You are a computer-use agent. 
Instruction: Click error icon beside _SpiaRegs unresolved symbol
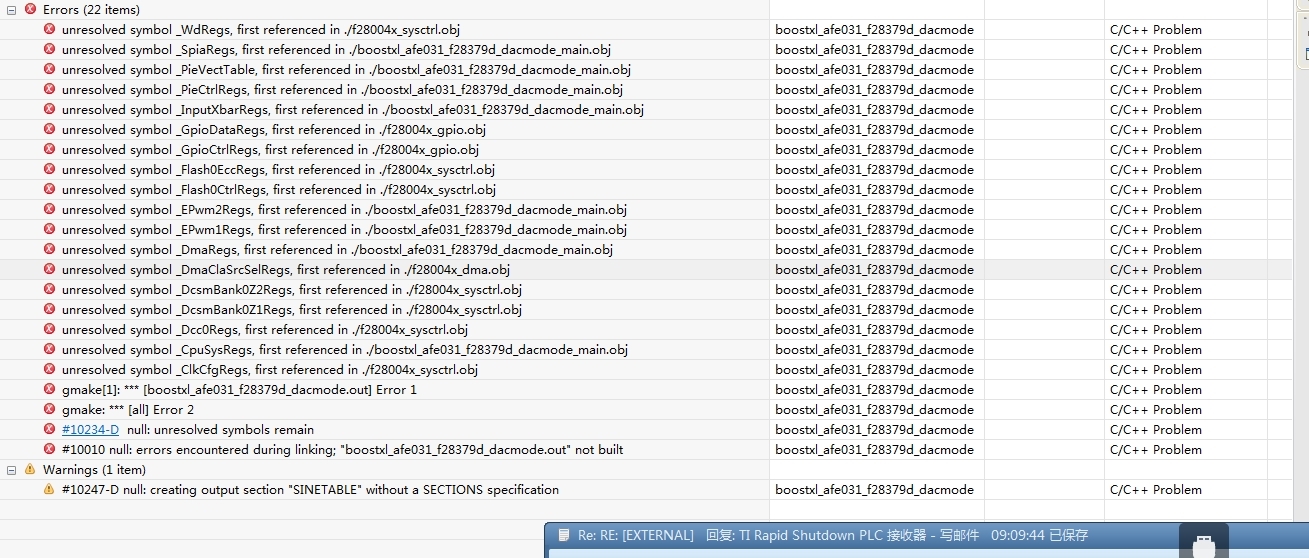coord(49,49)
